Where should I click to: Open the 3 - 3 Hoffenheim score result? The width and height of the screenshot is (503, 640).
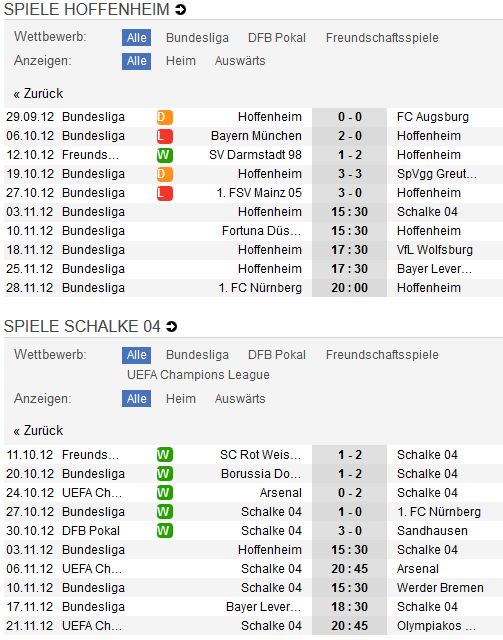[349, 174]
